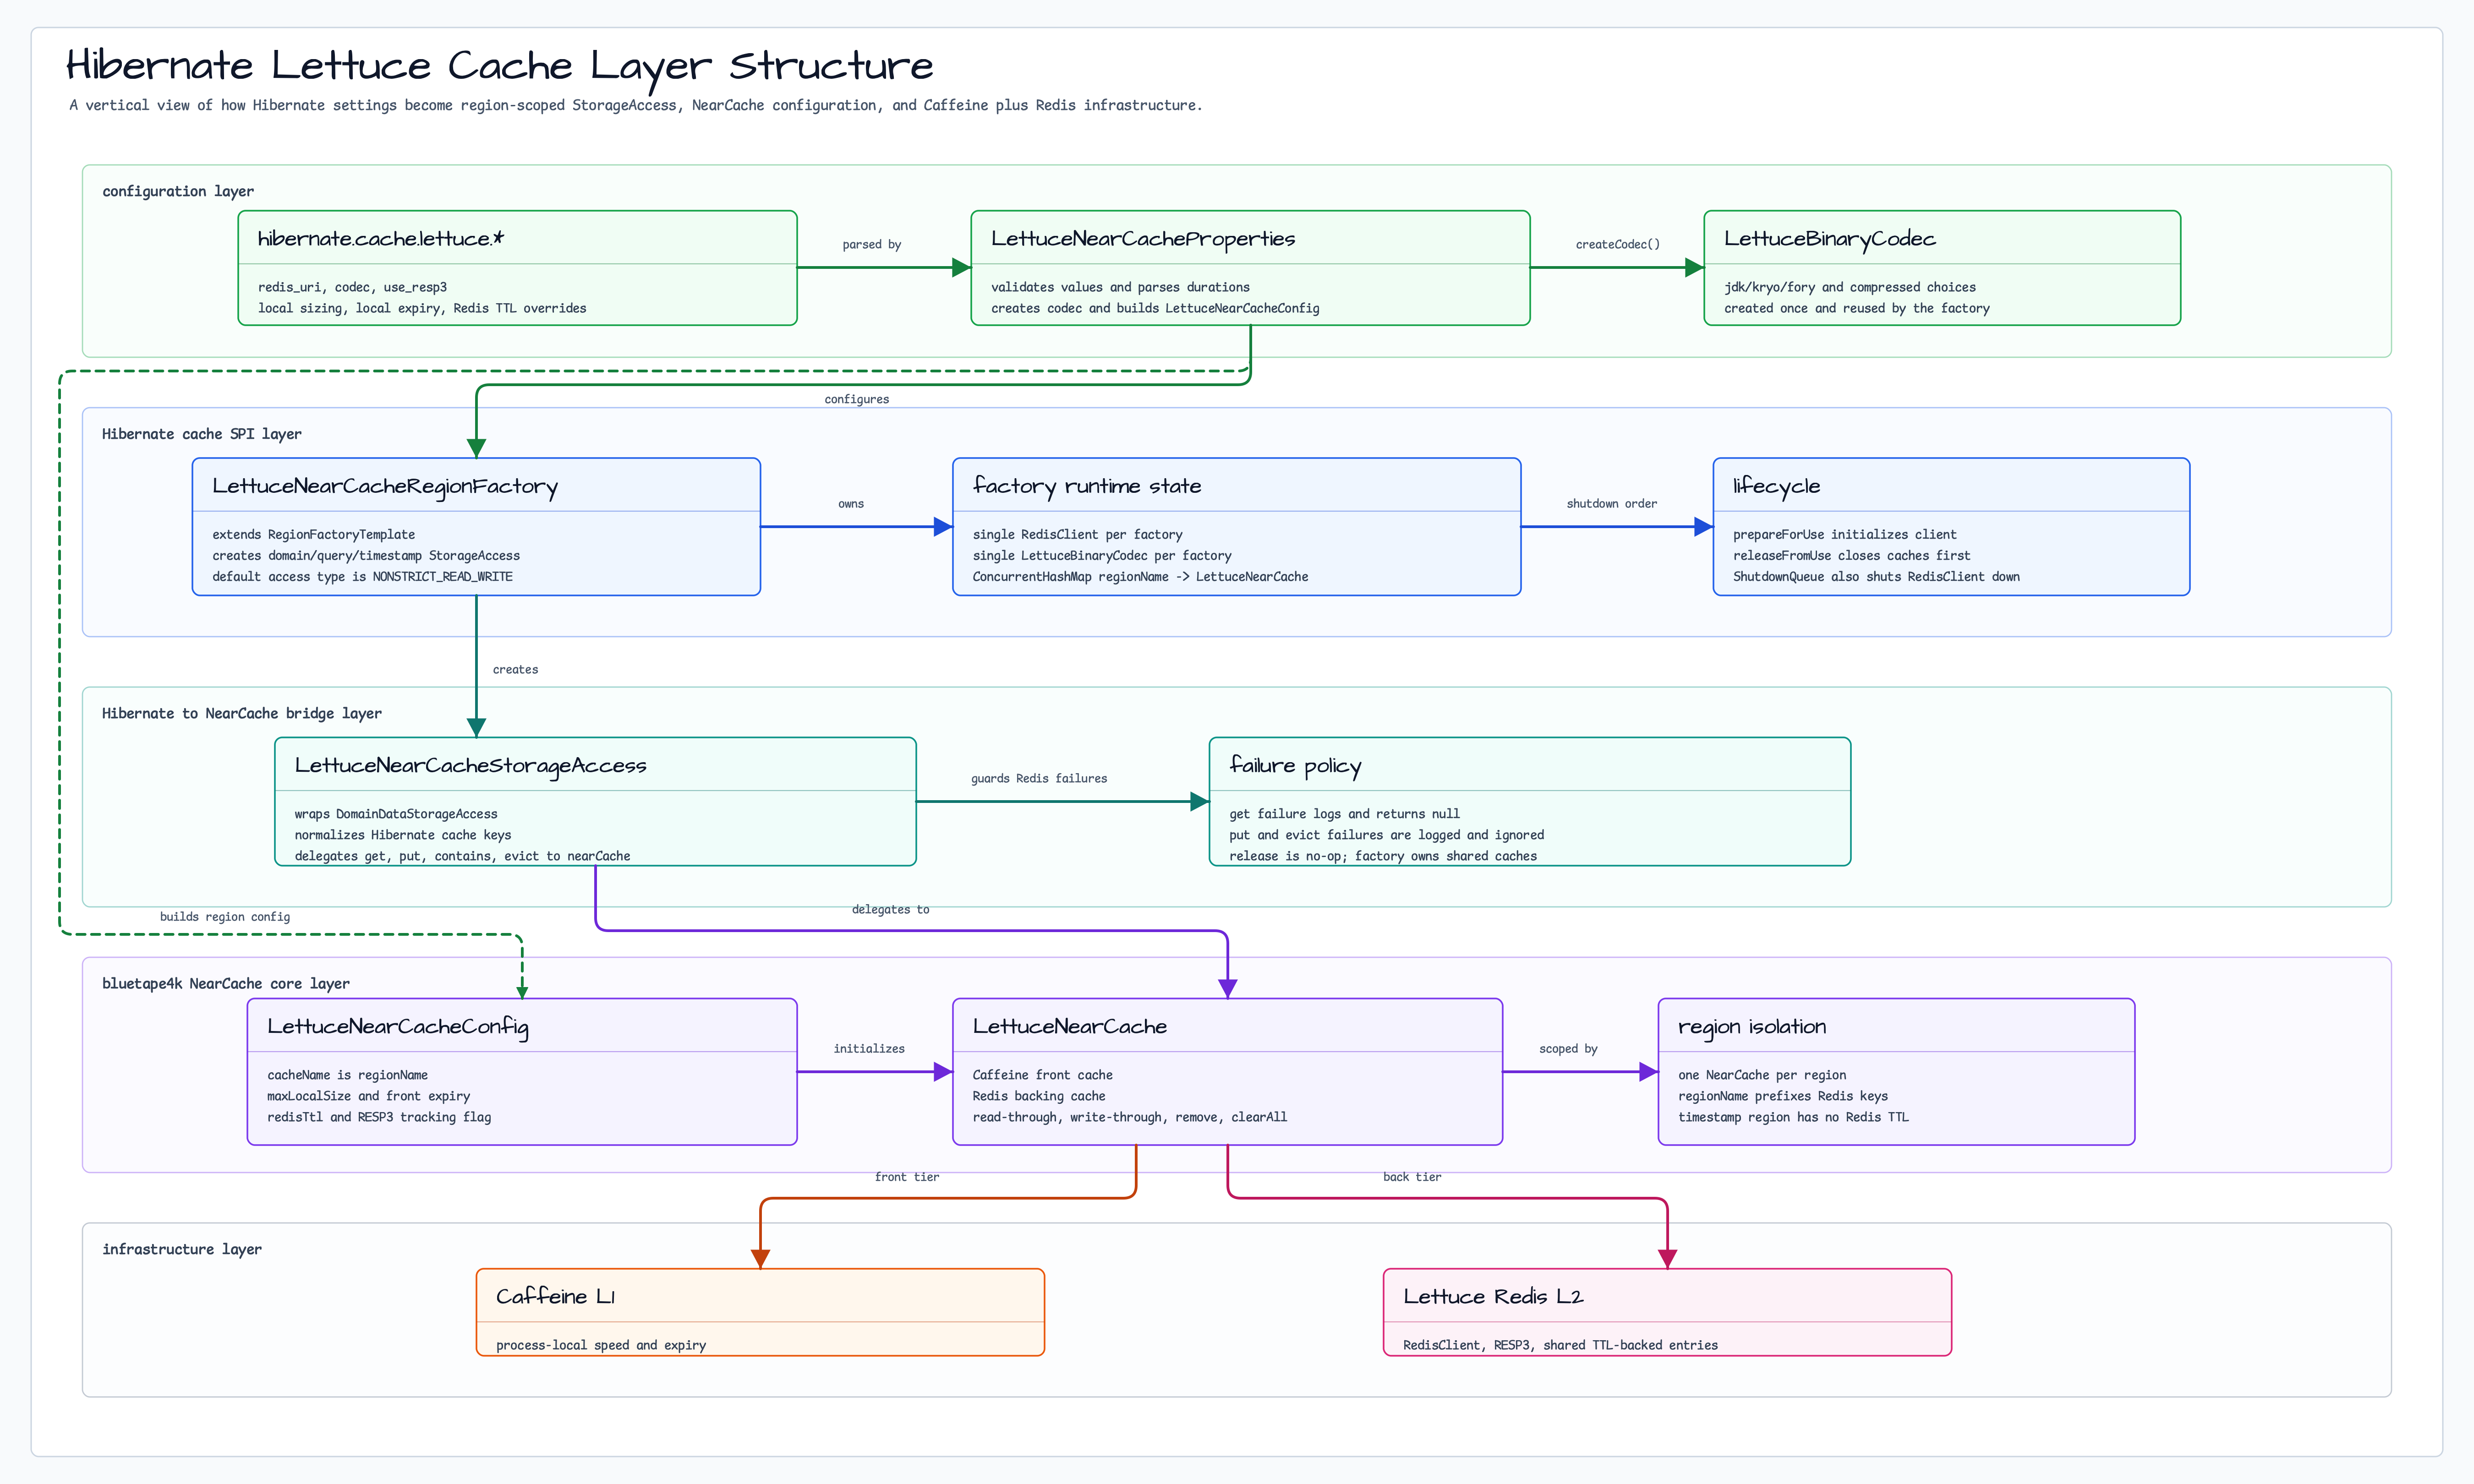Click 'ConcurrentHashMap regionName -> LettuceNearCache' line
Viewport: 2474px width, 1484px height.
click(x=1141, y=577)
